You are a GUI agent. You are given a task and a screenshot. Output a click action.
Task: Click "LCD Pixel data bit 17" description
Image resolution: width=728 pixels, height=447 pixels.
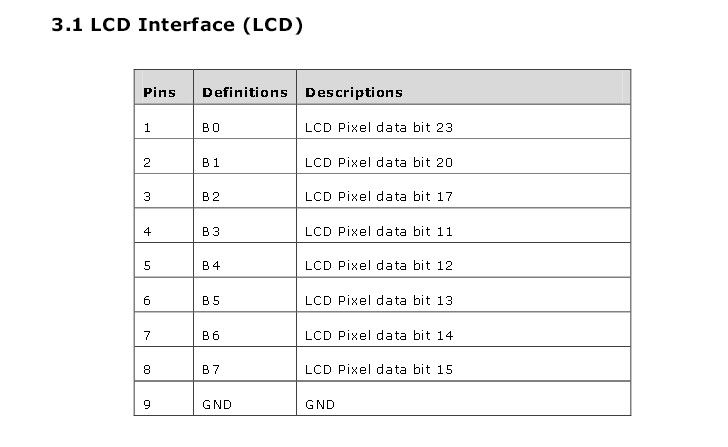(x=379, y=197)
